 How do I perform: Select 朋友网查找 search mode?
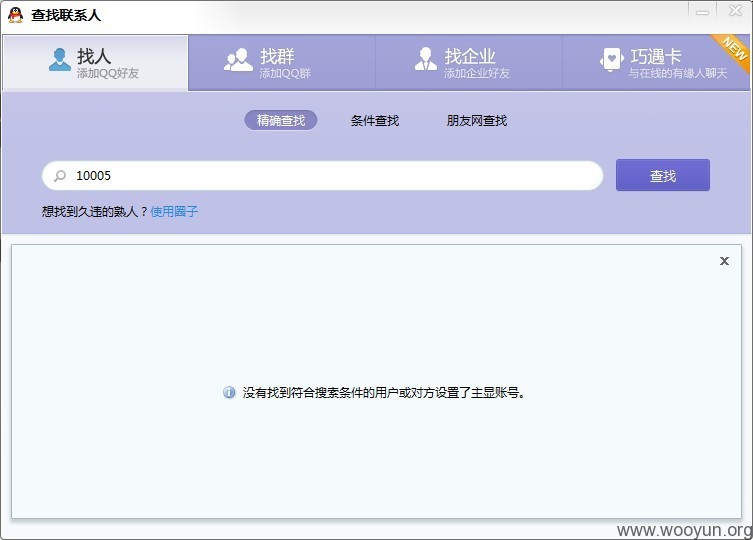coord(477,121)
